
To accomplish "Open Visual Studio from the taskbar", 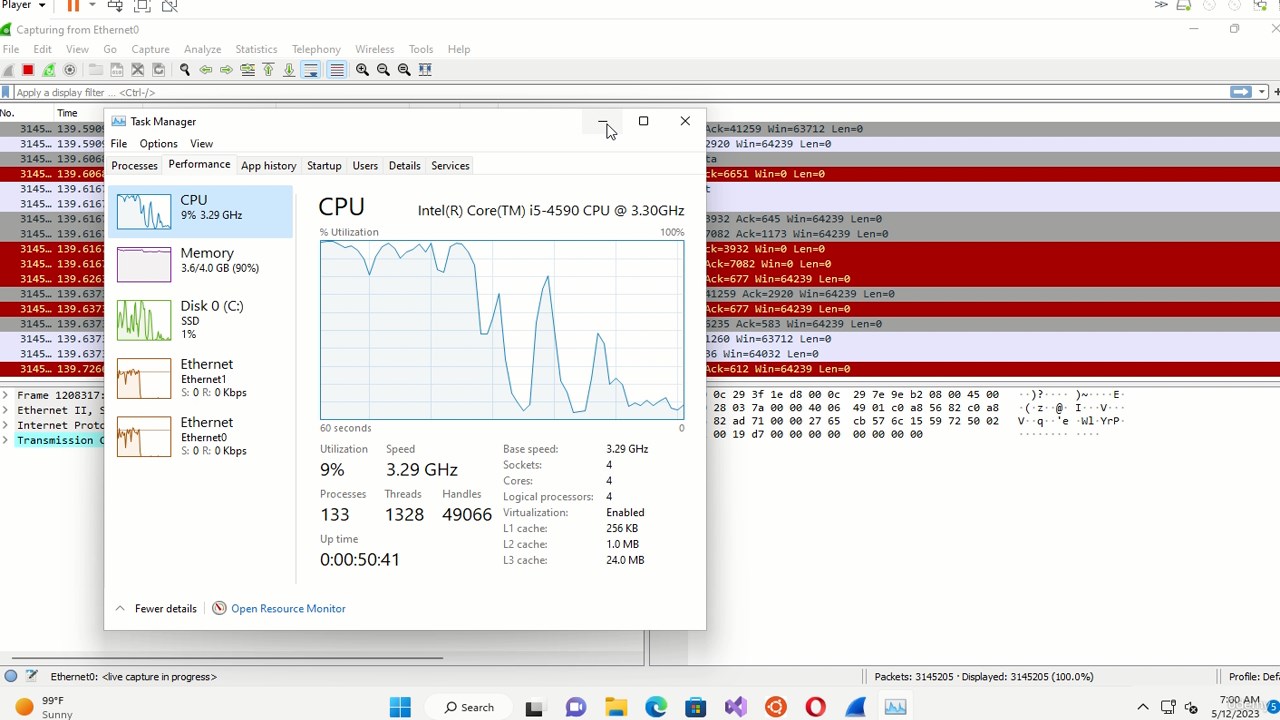I will click(735, 707).
